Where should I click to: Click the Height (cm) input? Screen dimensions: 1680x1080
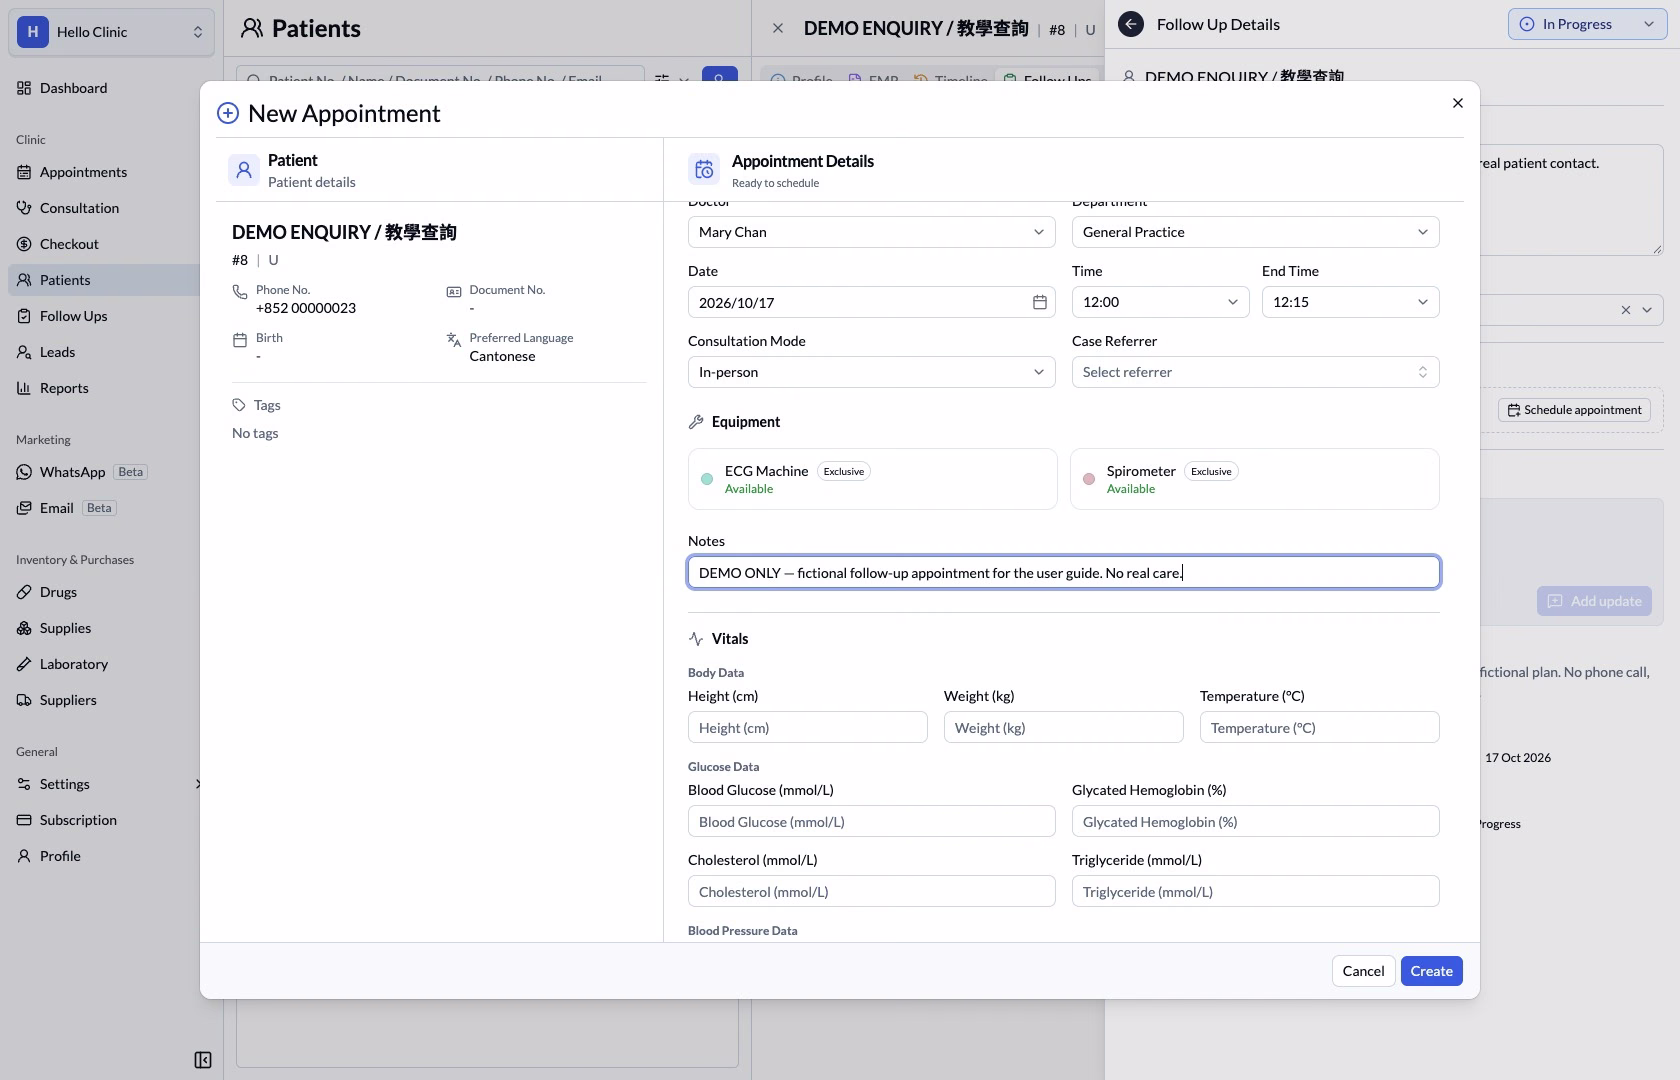point(807,727)
